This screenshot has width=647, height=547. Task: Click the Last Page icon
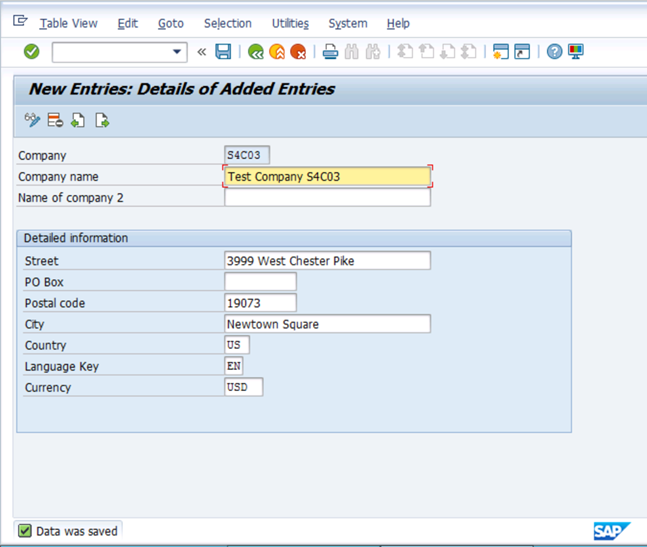tap(469, 52)
